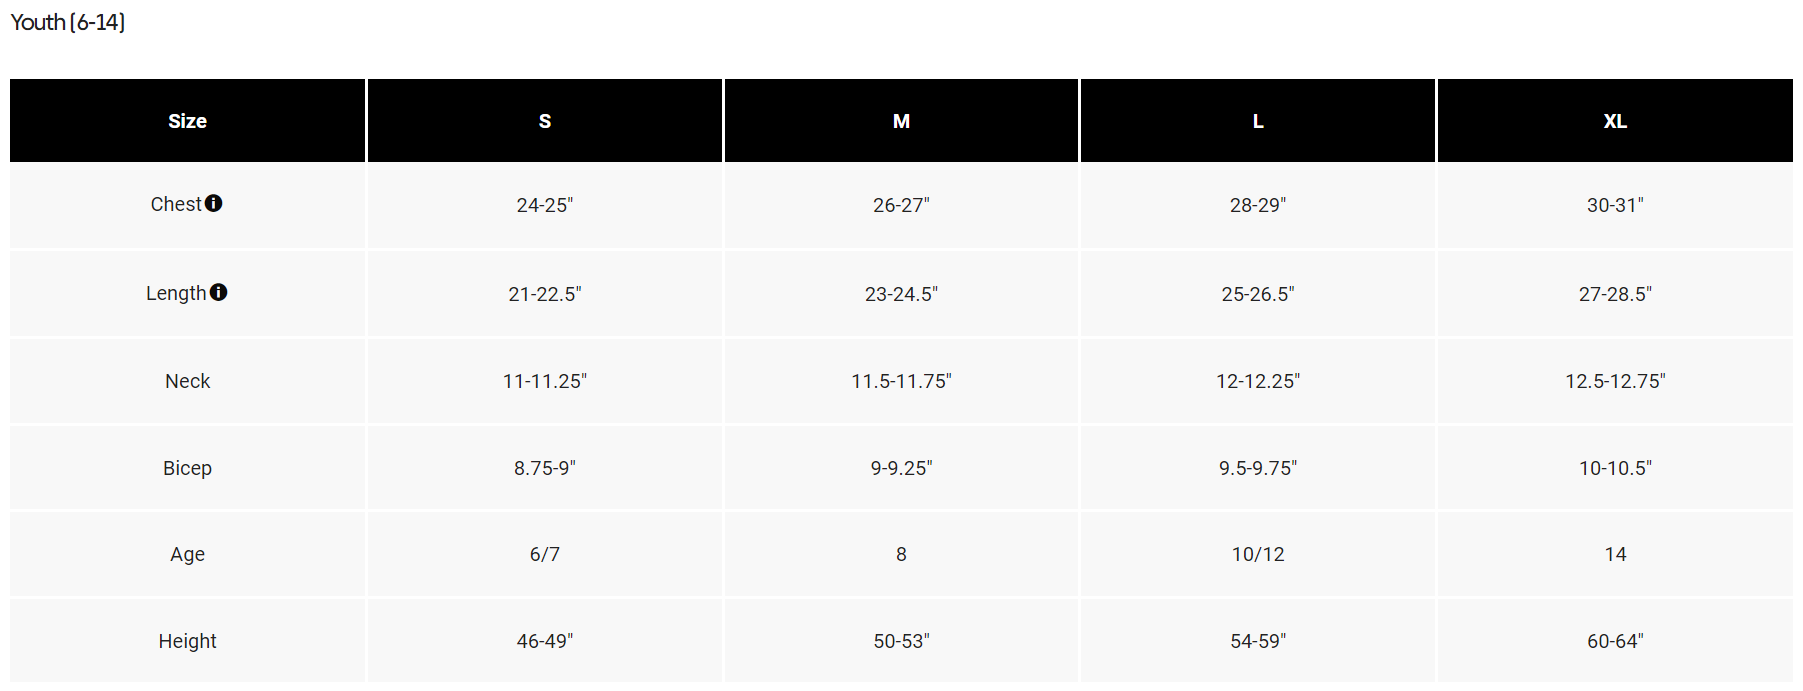Select the L size column header
The image size is (1803, 691).
click(x=1258, y=121)
